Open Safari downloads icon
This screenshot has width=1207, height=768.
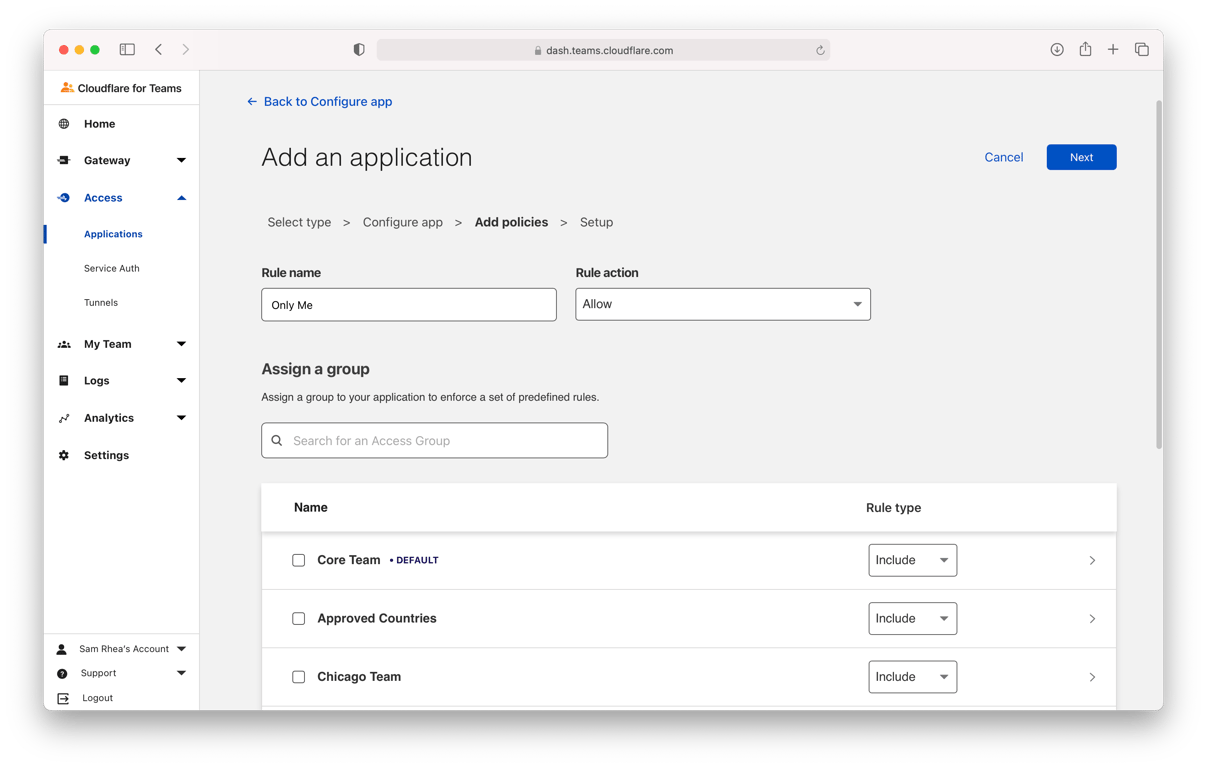[x=1057, y=49]
